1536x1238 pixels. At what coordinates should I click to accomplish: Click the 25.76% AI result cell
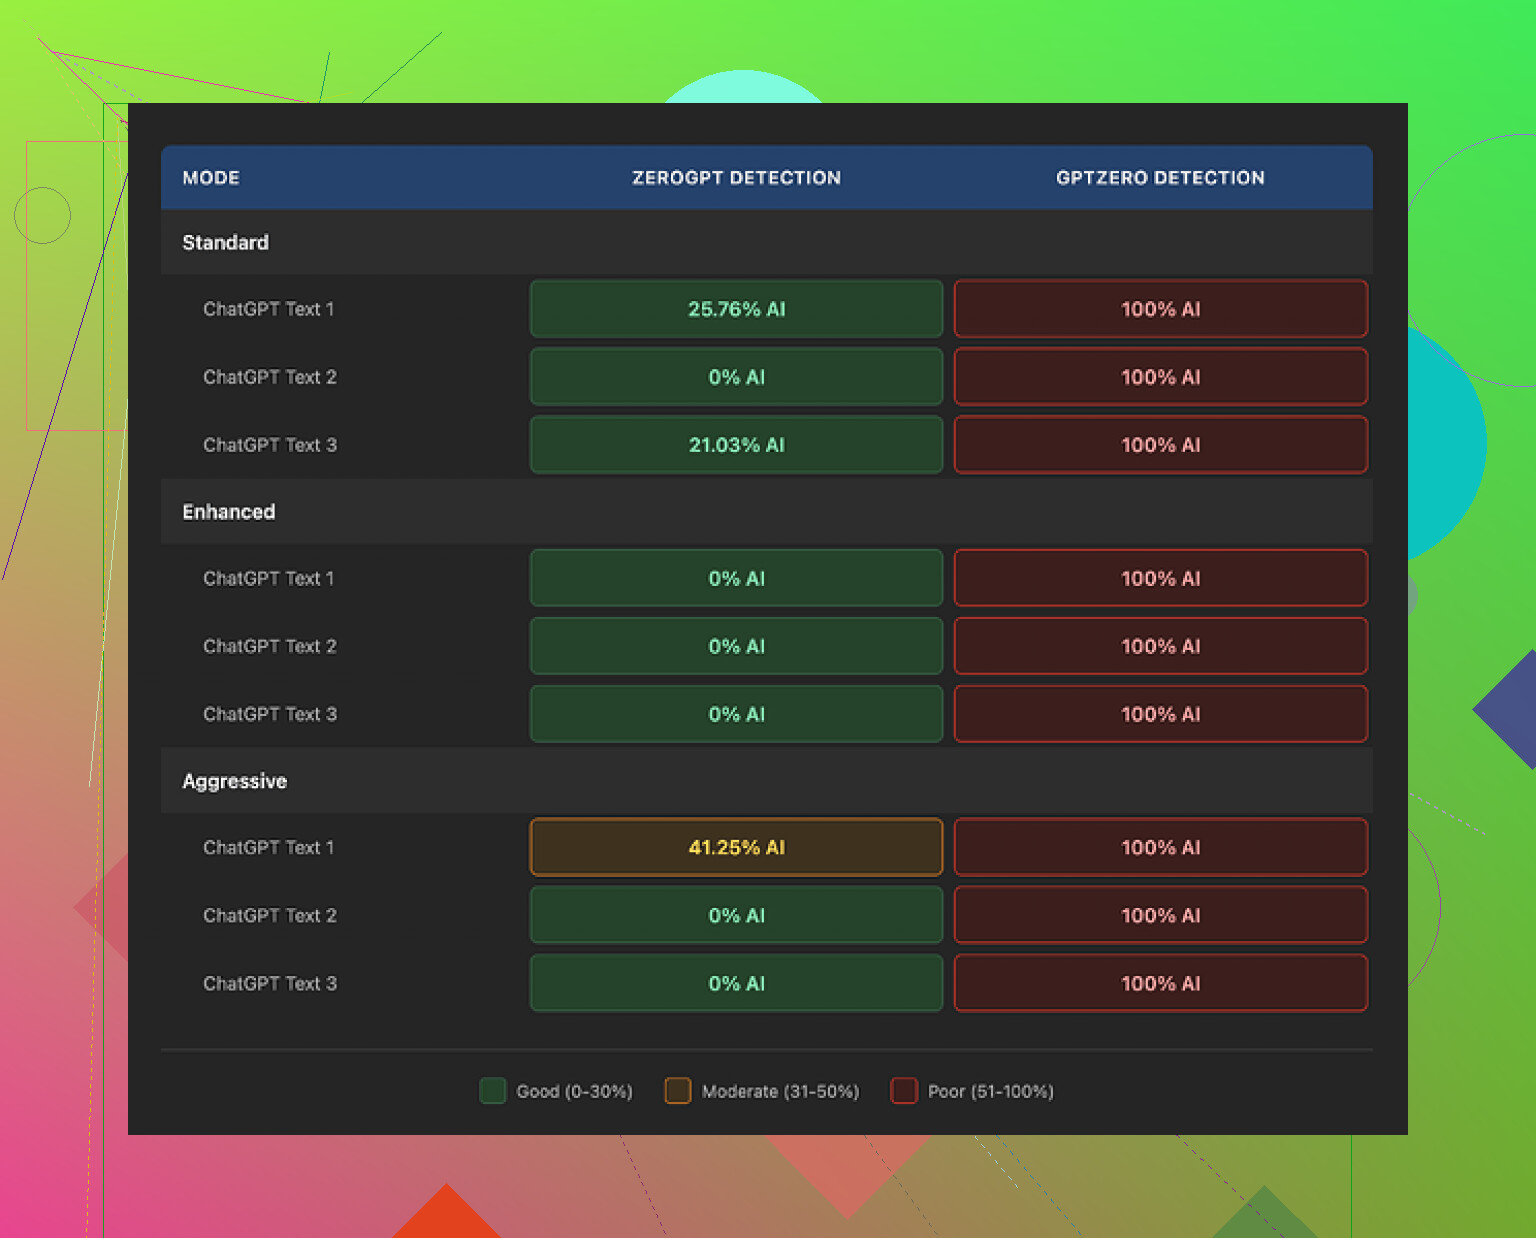point(736,309)
